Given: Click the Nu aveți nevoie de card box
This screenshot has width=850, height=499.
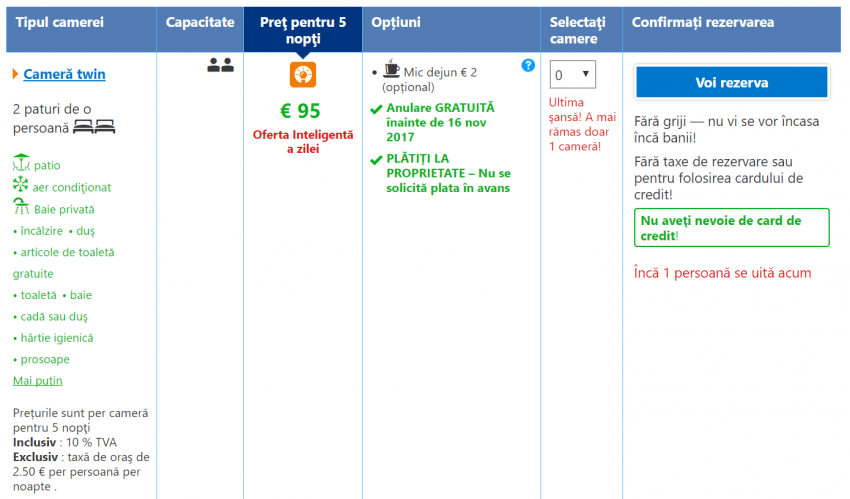Looking at the screenshot, I should [x=731, y=228].
